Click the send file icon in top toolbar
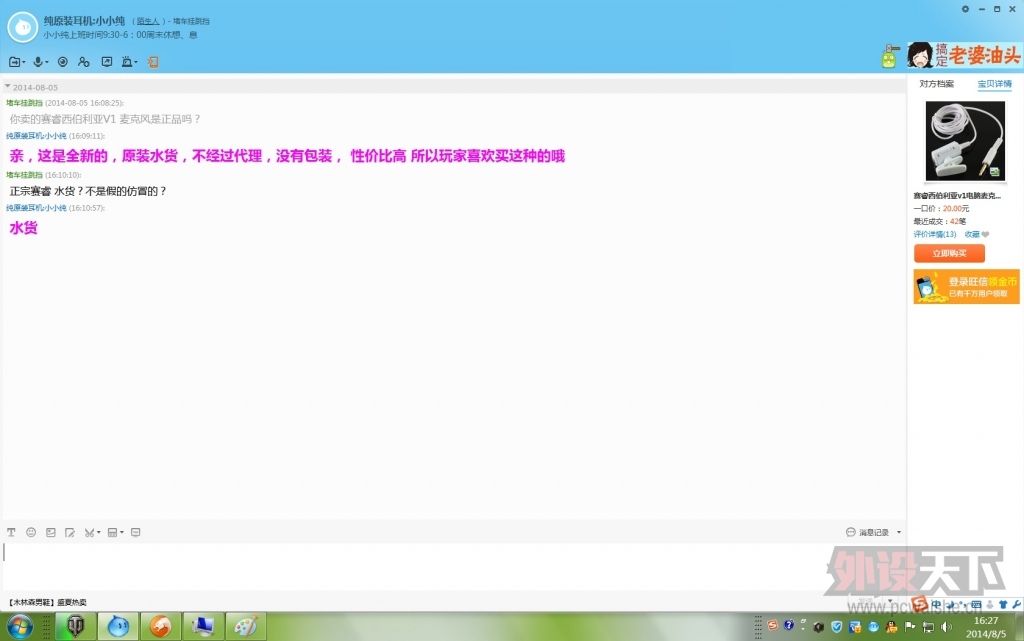 (x=14, y=62)
